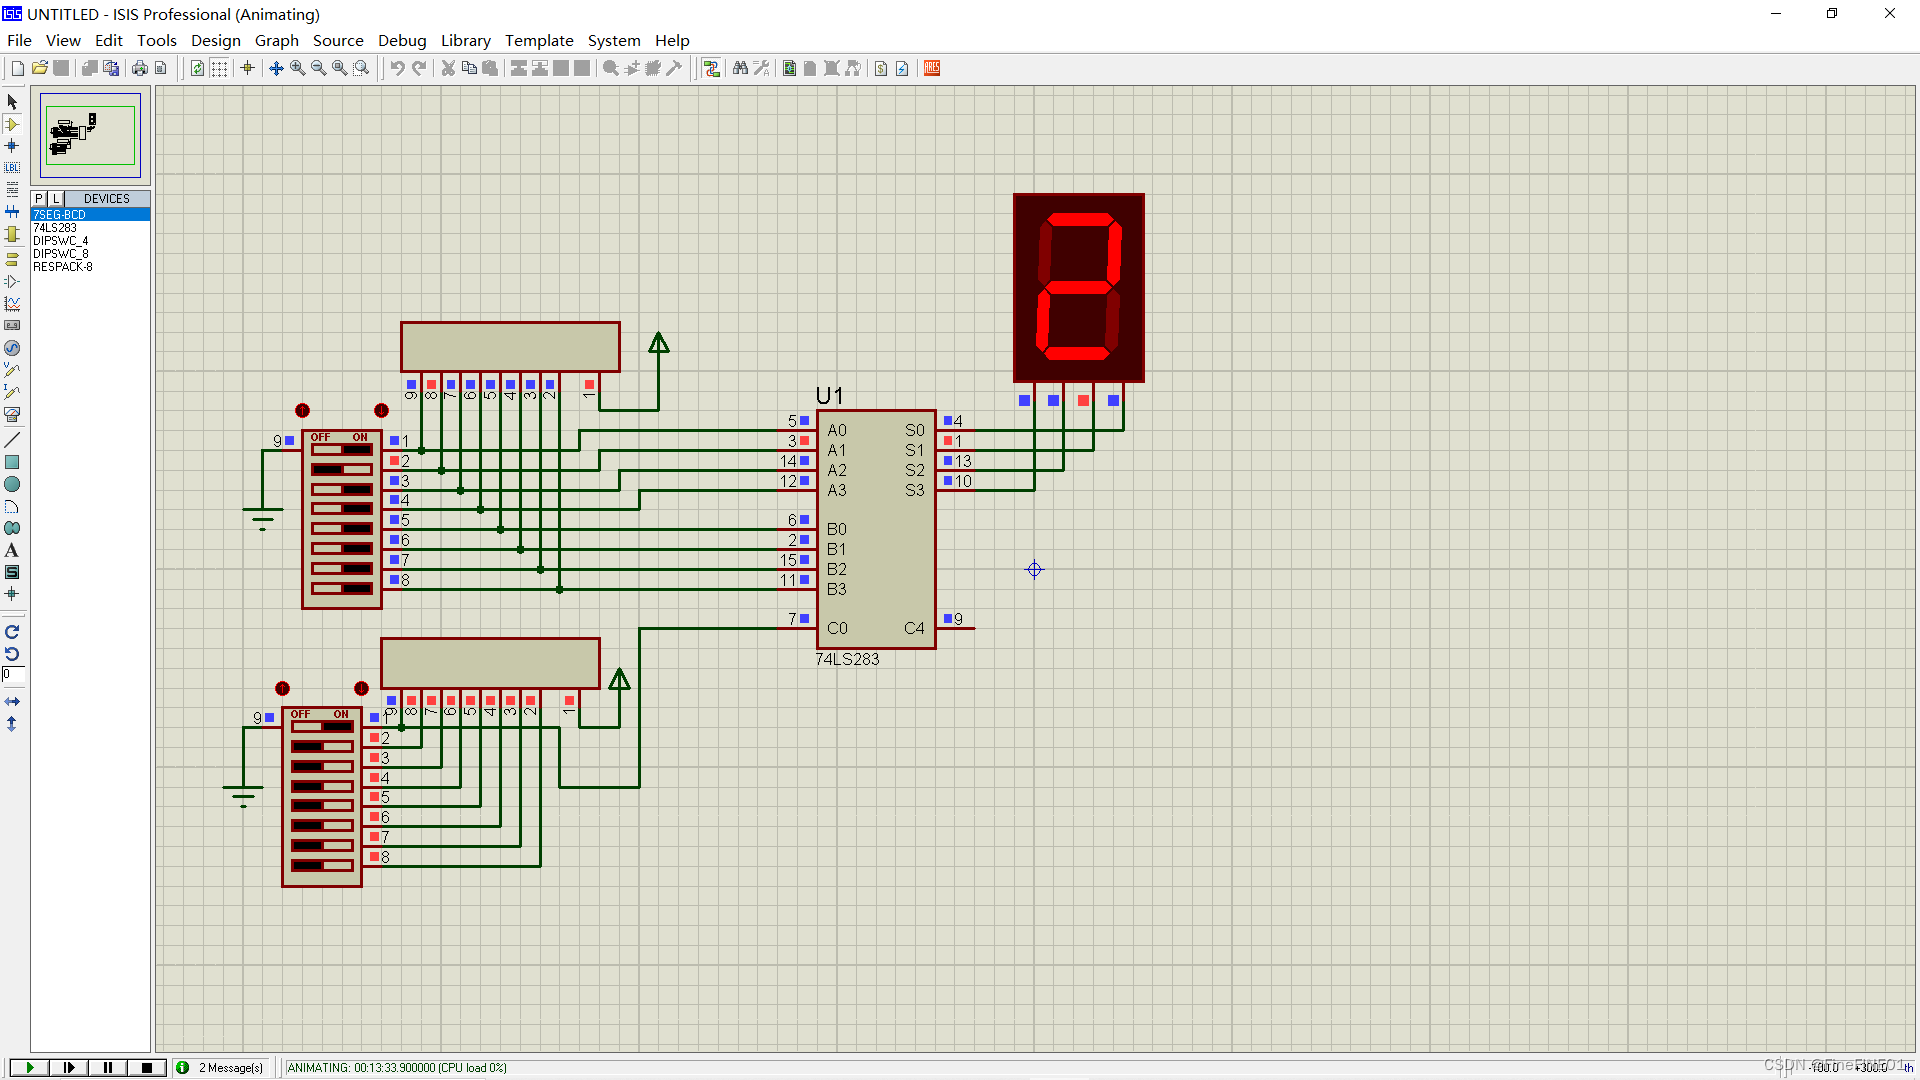Select the Component mode tool
Screen dimensions: 1920x1080
[12, 124]
